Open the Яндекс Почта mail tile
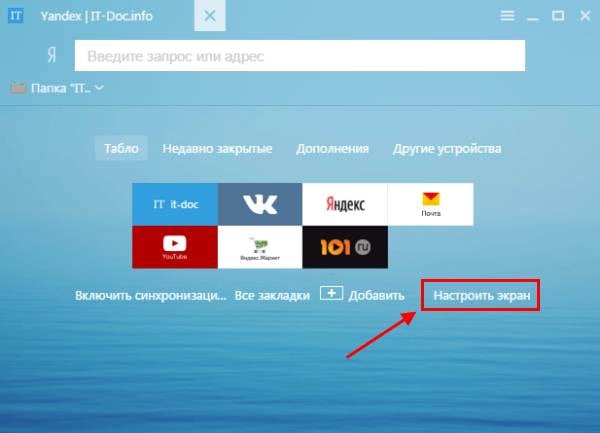Image resolution: width=600 pixels, height=433 pixels. pyautogui.click(x=429, y=204)
